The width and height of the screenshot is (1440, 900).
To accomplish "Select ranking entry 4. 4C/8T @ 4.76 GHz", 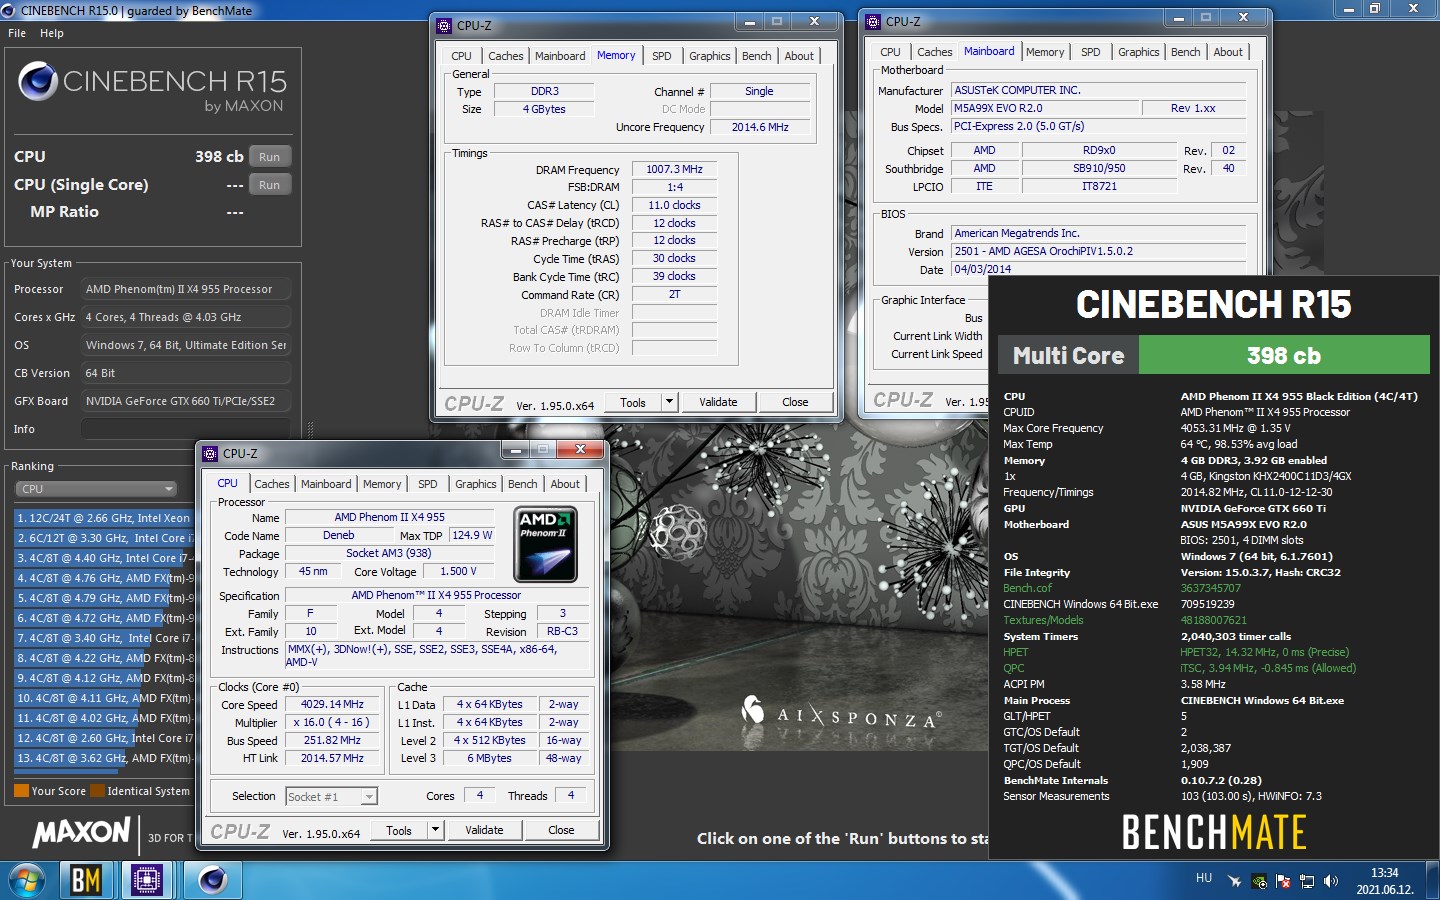I will 103,578.
